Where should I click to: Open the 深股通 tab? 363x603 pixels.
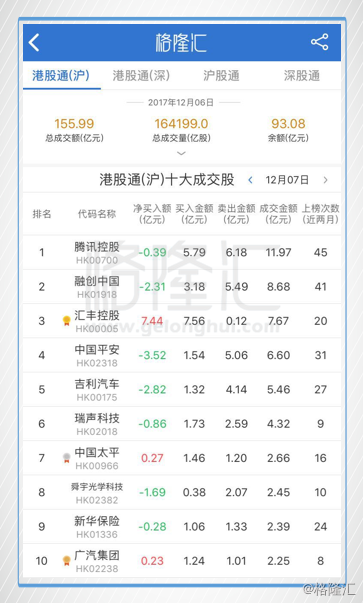click(x=302, y=76)
